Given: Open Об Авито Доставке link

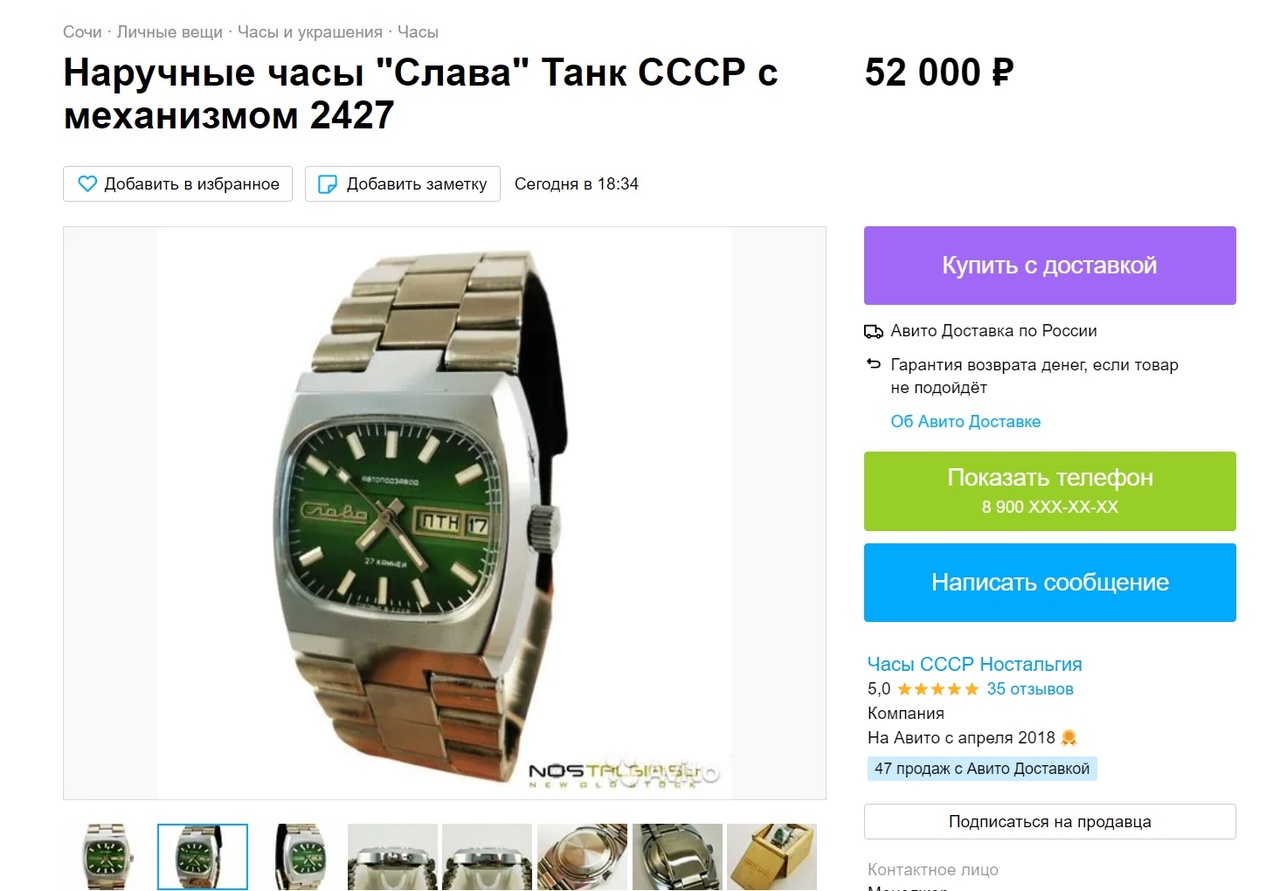Looking at the screenshot, I should pos(966,421).
